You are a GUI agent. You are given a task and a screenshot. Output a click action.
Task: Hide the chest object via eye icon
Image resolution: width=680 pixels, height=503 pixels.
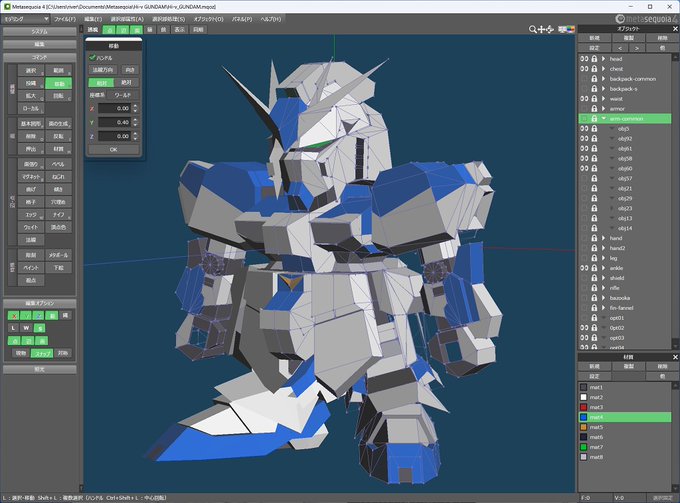[x=584, y=69]
